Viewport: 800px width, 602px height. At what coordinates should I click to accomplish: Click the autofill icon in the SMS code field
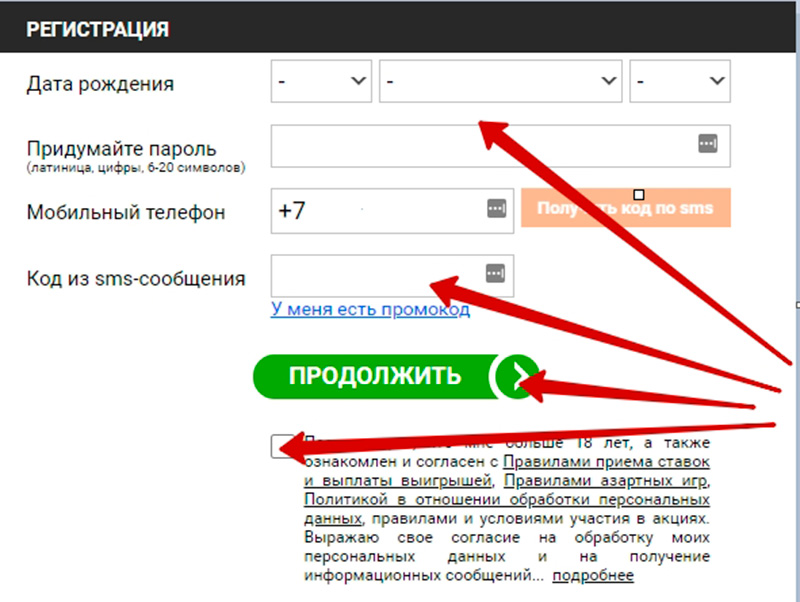coord(496,272)
